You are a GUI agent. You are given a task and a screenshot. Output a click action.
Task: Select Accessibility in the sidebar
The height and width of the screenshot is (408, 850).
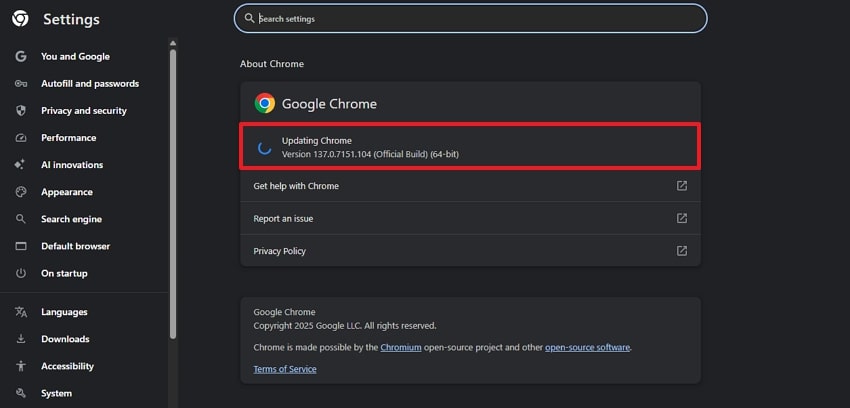[67, 366]
